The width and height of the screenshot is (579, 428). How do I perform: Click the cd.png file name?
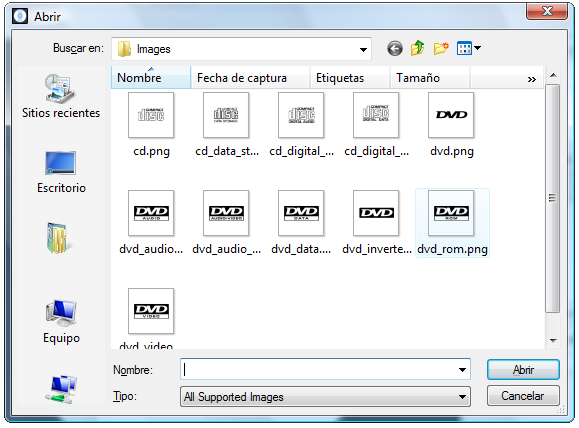pos(151,151)
